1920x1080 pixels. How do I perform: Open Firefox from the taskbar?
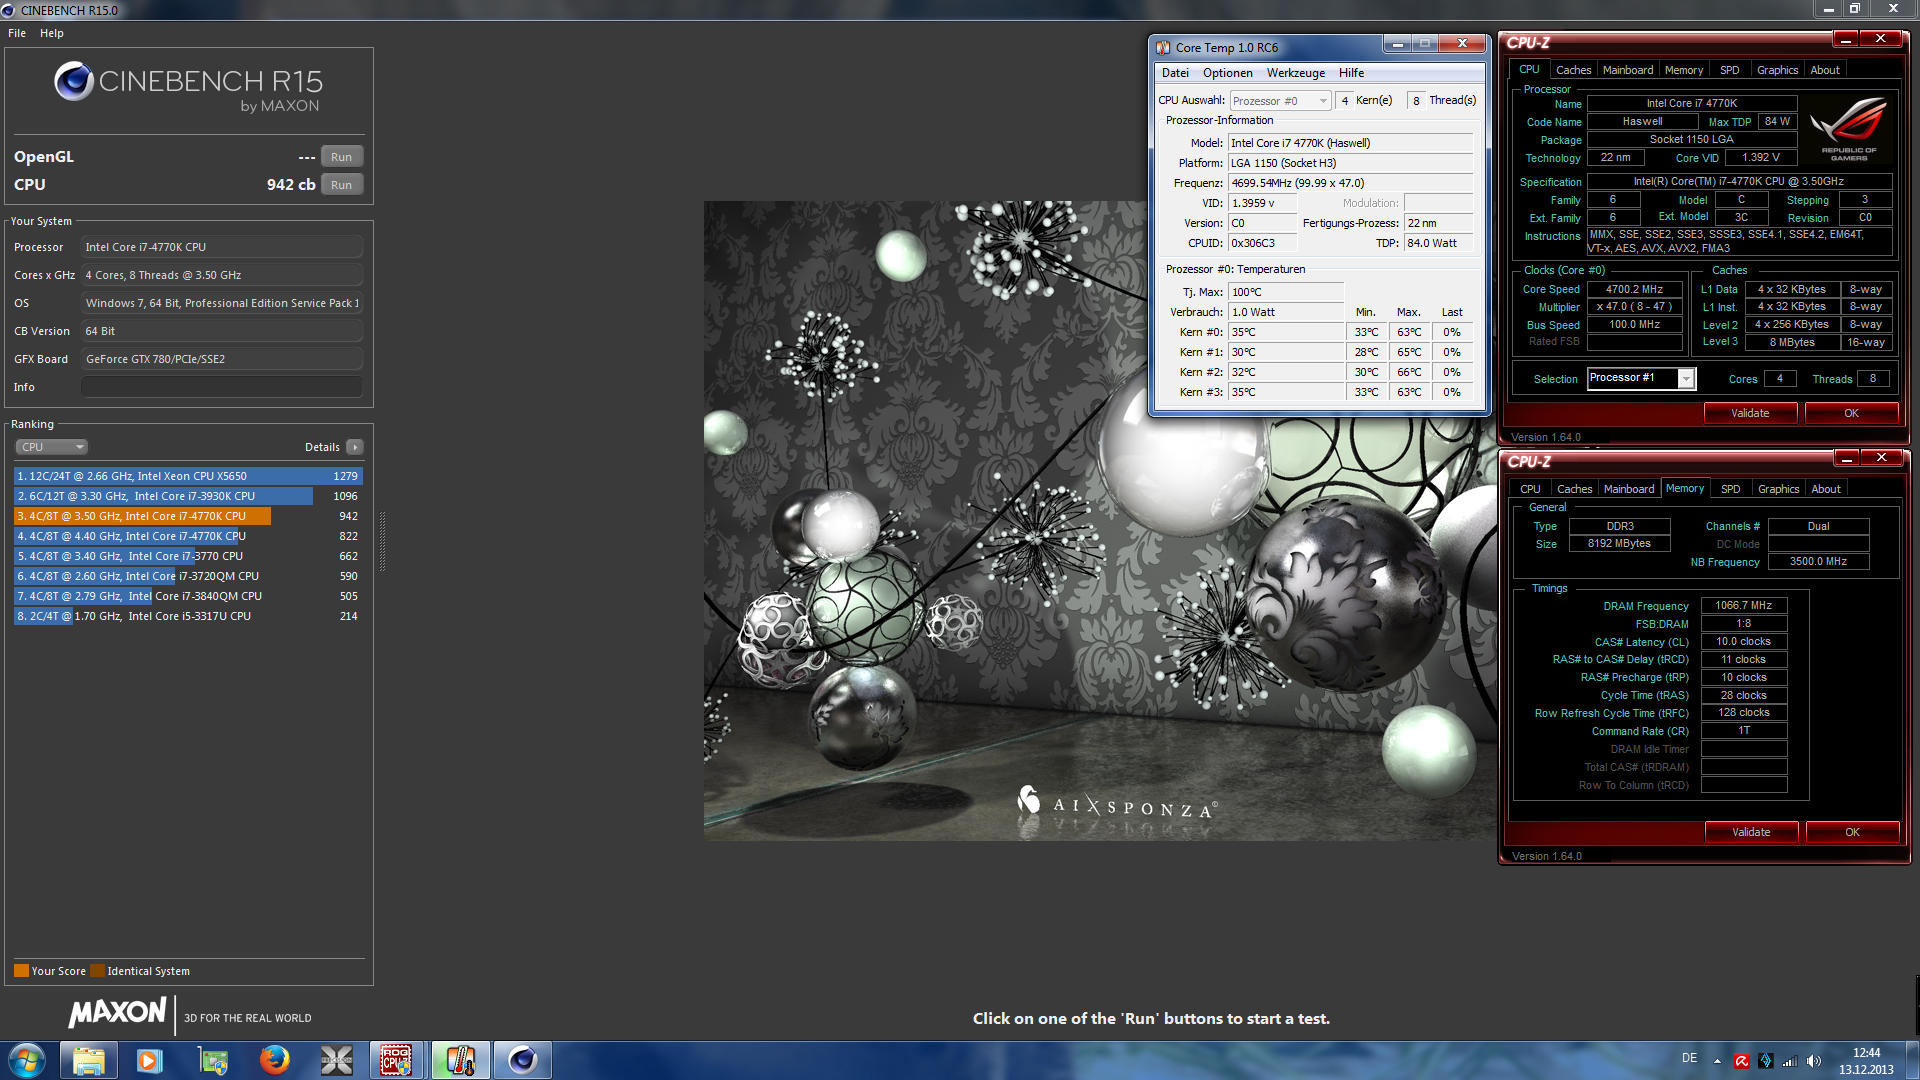(x=274, y=1060)
